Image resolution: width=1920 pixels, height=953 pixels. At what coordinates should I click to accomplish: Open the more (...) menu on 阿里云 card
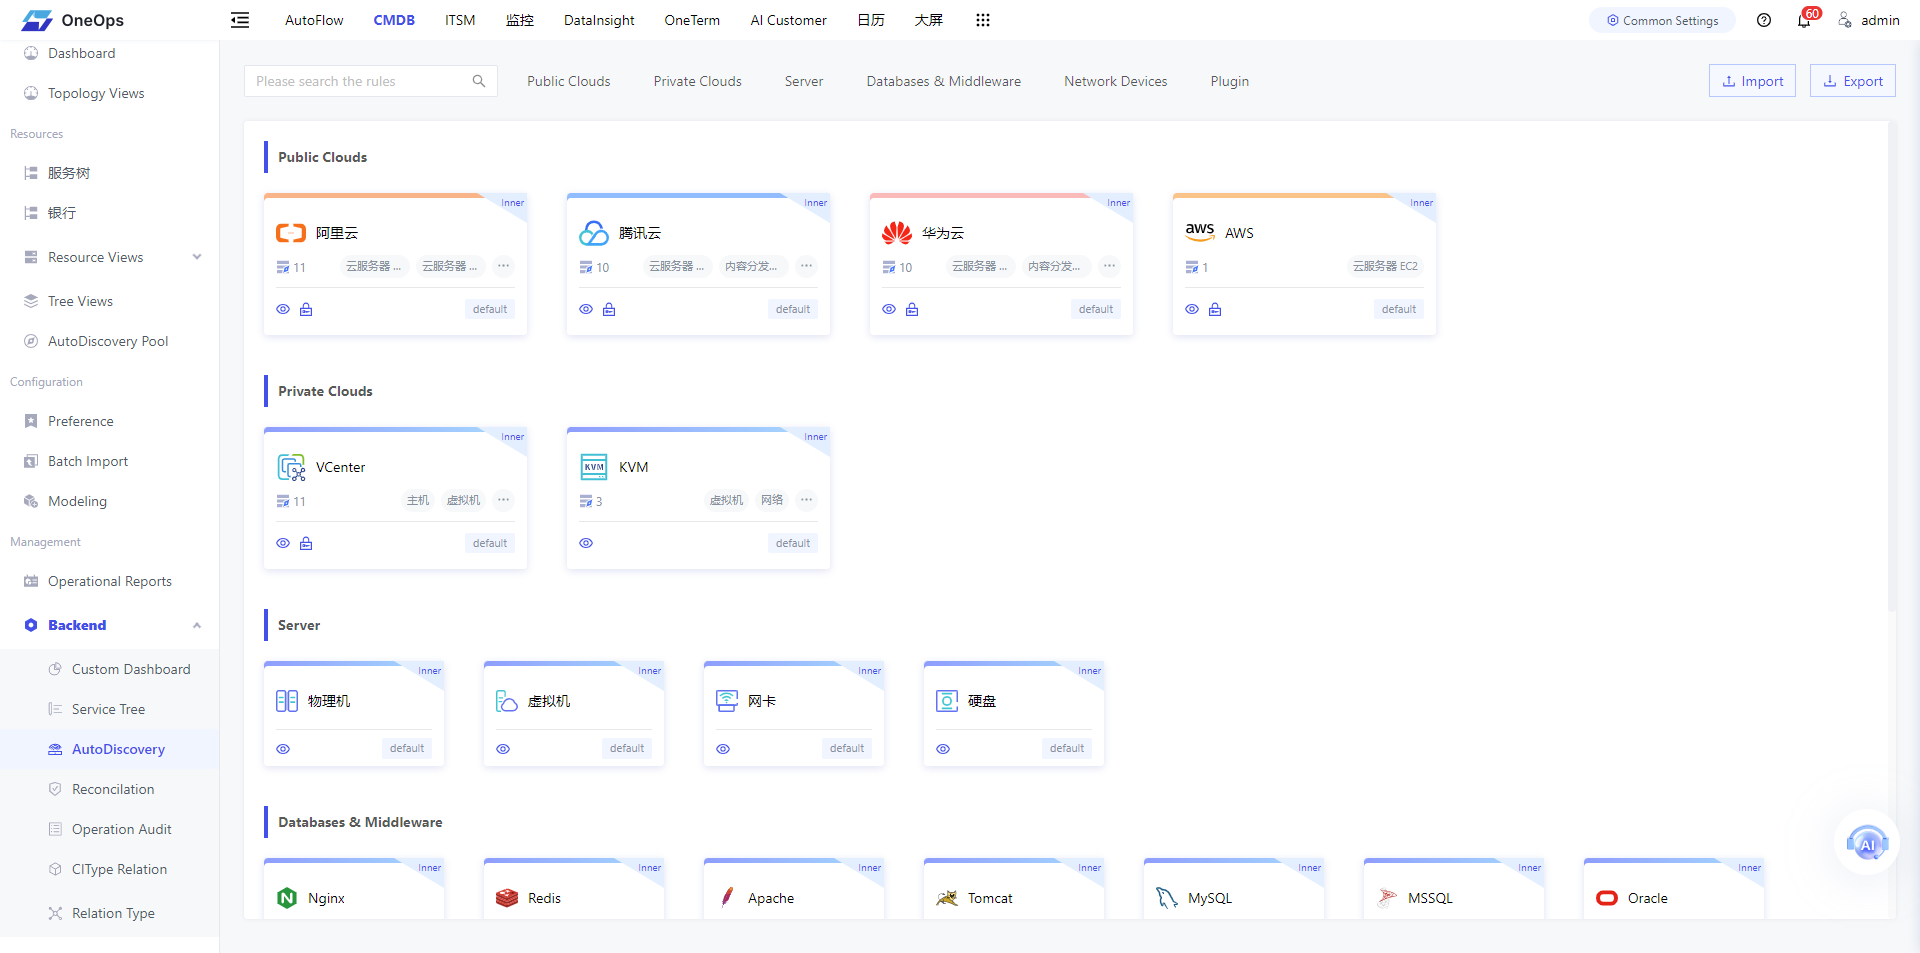pos(504,266)
